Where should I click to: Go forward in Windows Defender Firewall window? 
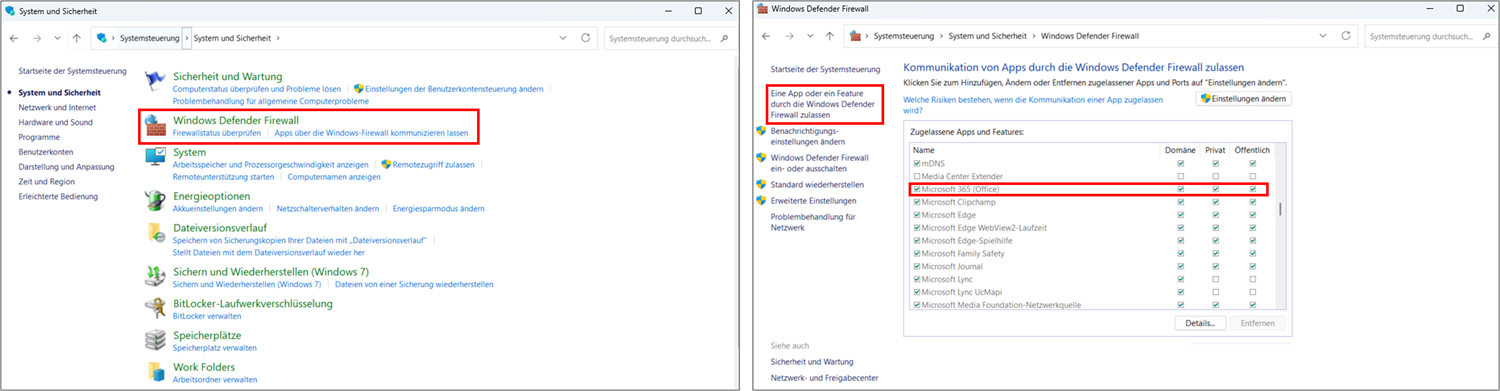[790, 36]
